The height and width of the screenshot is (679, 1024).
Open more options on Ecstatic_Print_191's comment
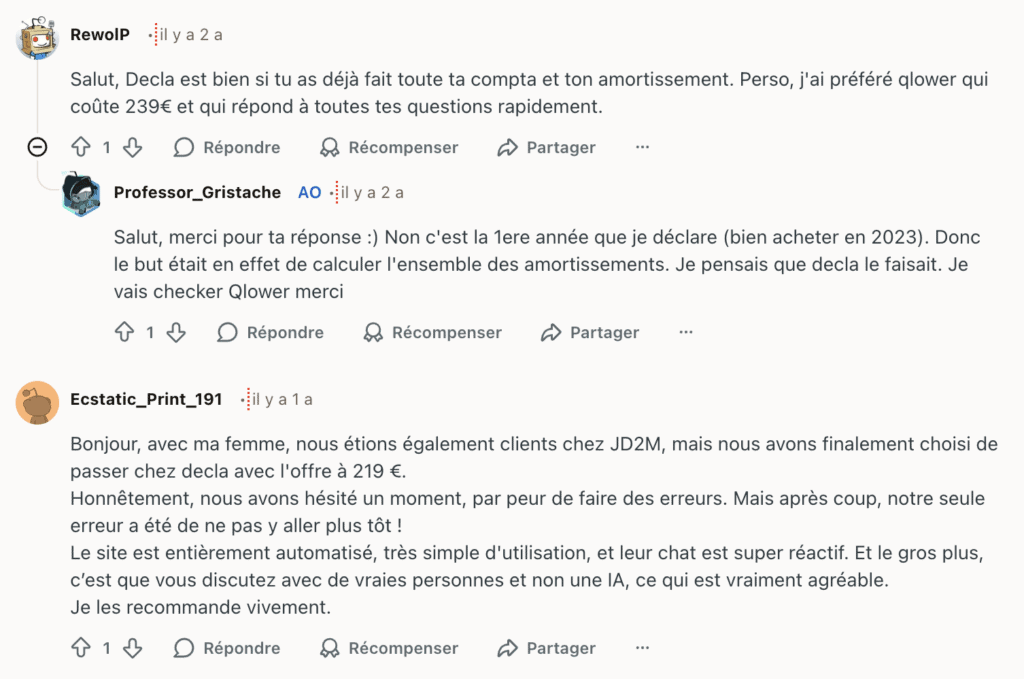click(641, 648)
